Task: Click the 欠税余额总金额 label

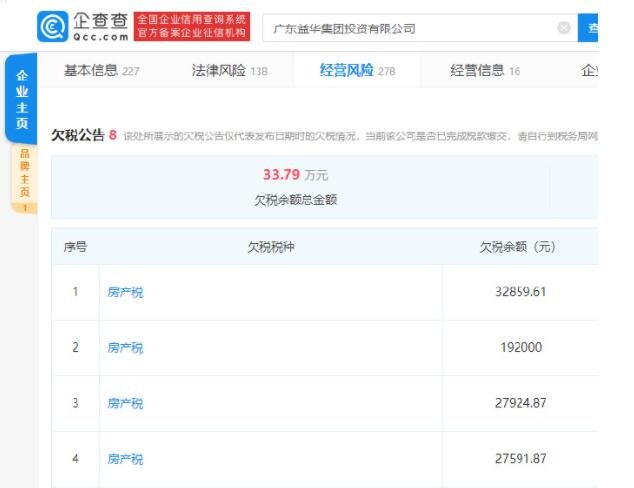Action: (x=296, y=200)
